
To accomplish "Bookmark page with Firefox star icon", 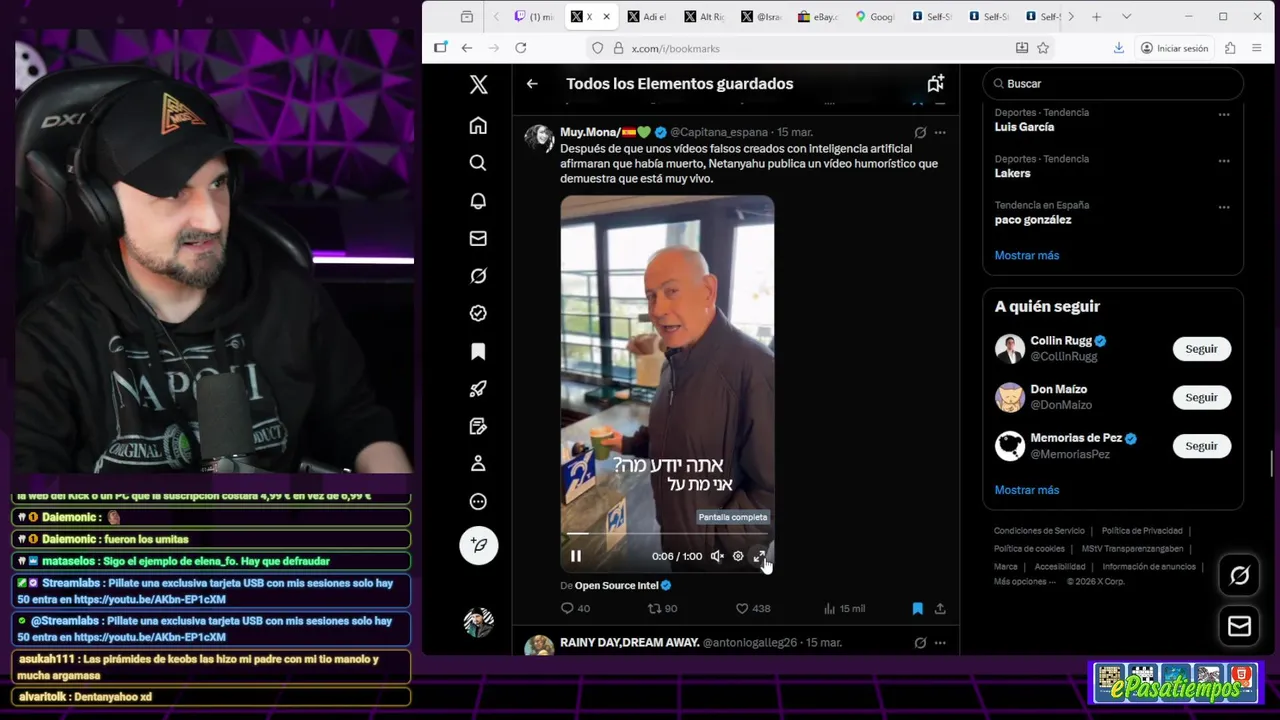I will (1043, 48).
